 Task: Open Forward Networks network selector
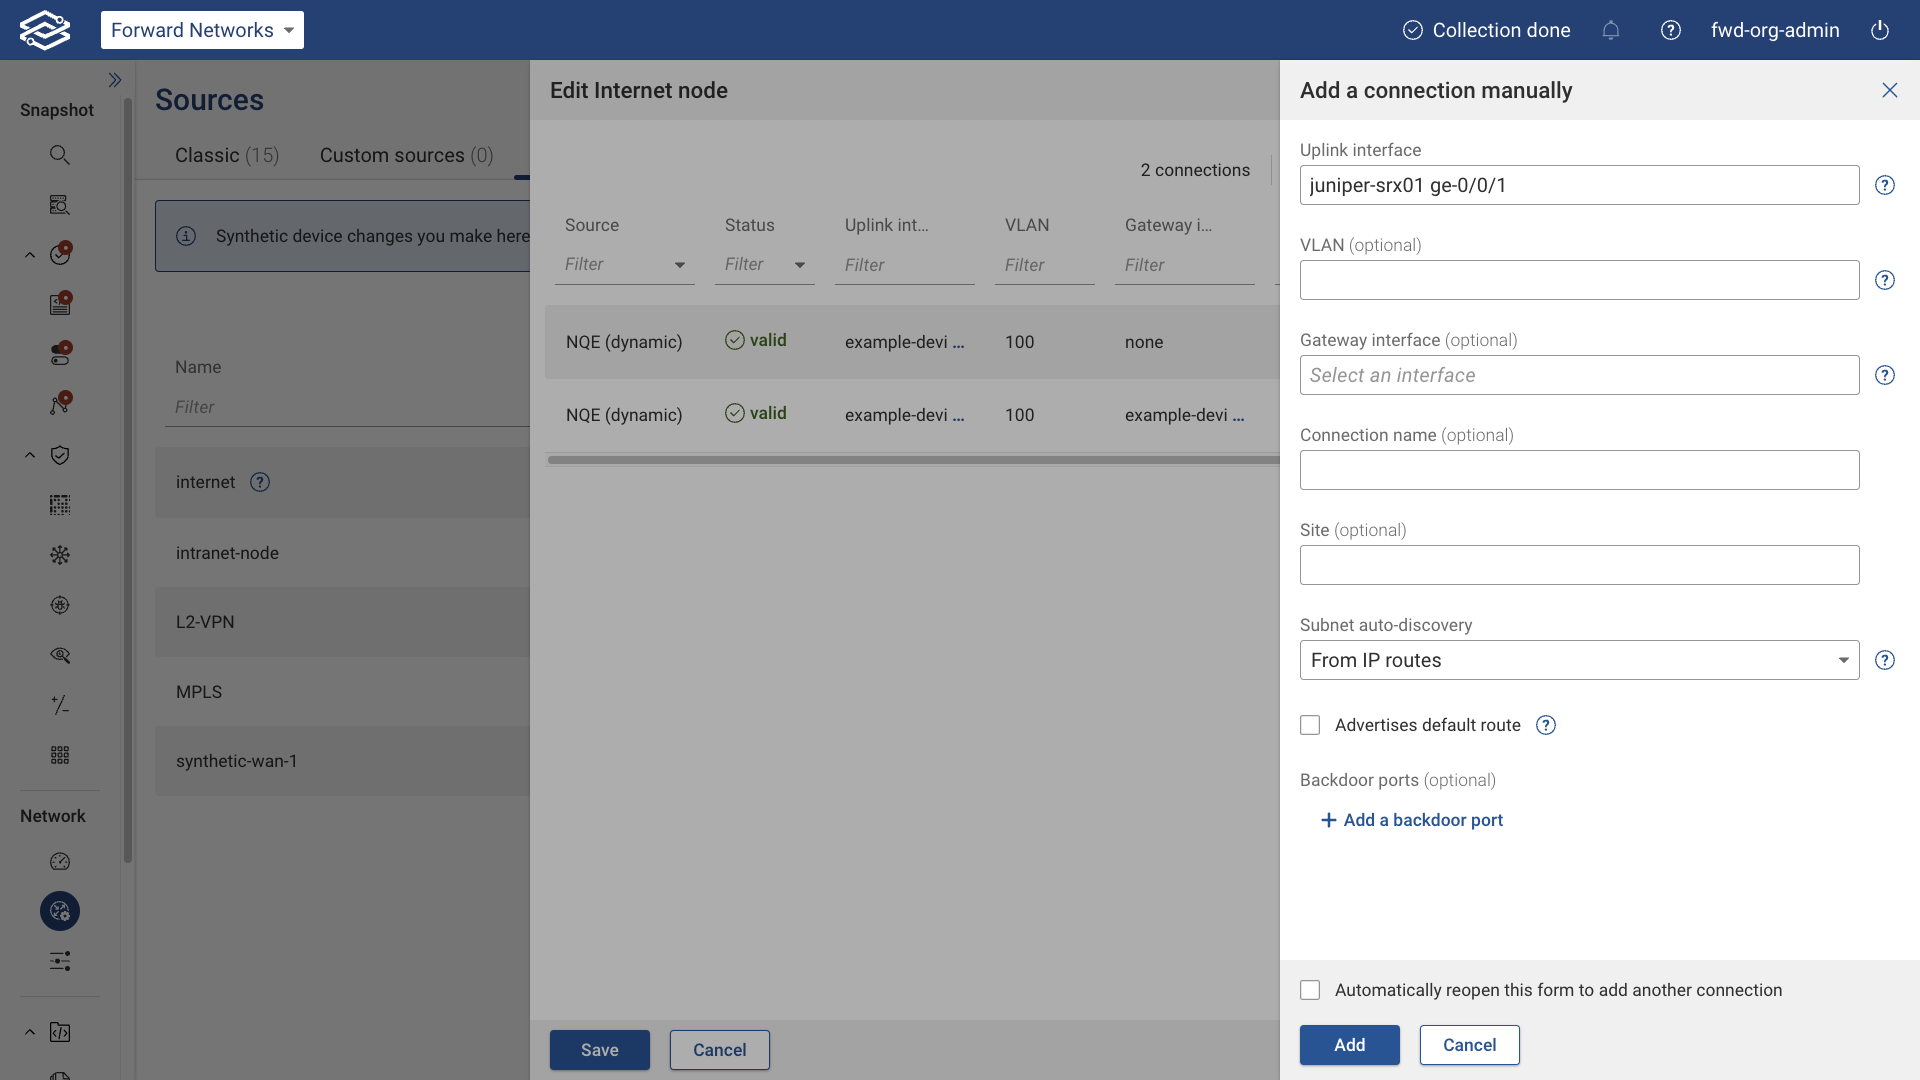point(202,30)
